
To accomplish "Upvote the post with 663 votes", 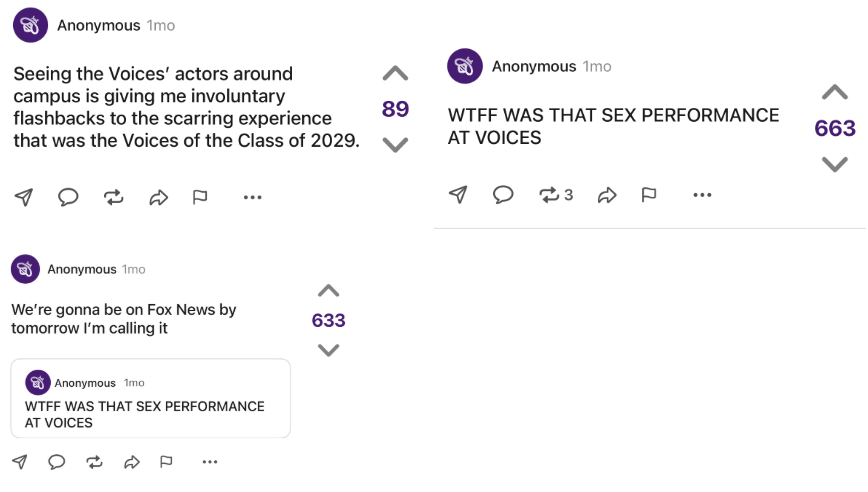I will coord(834,93).
